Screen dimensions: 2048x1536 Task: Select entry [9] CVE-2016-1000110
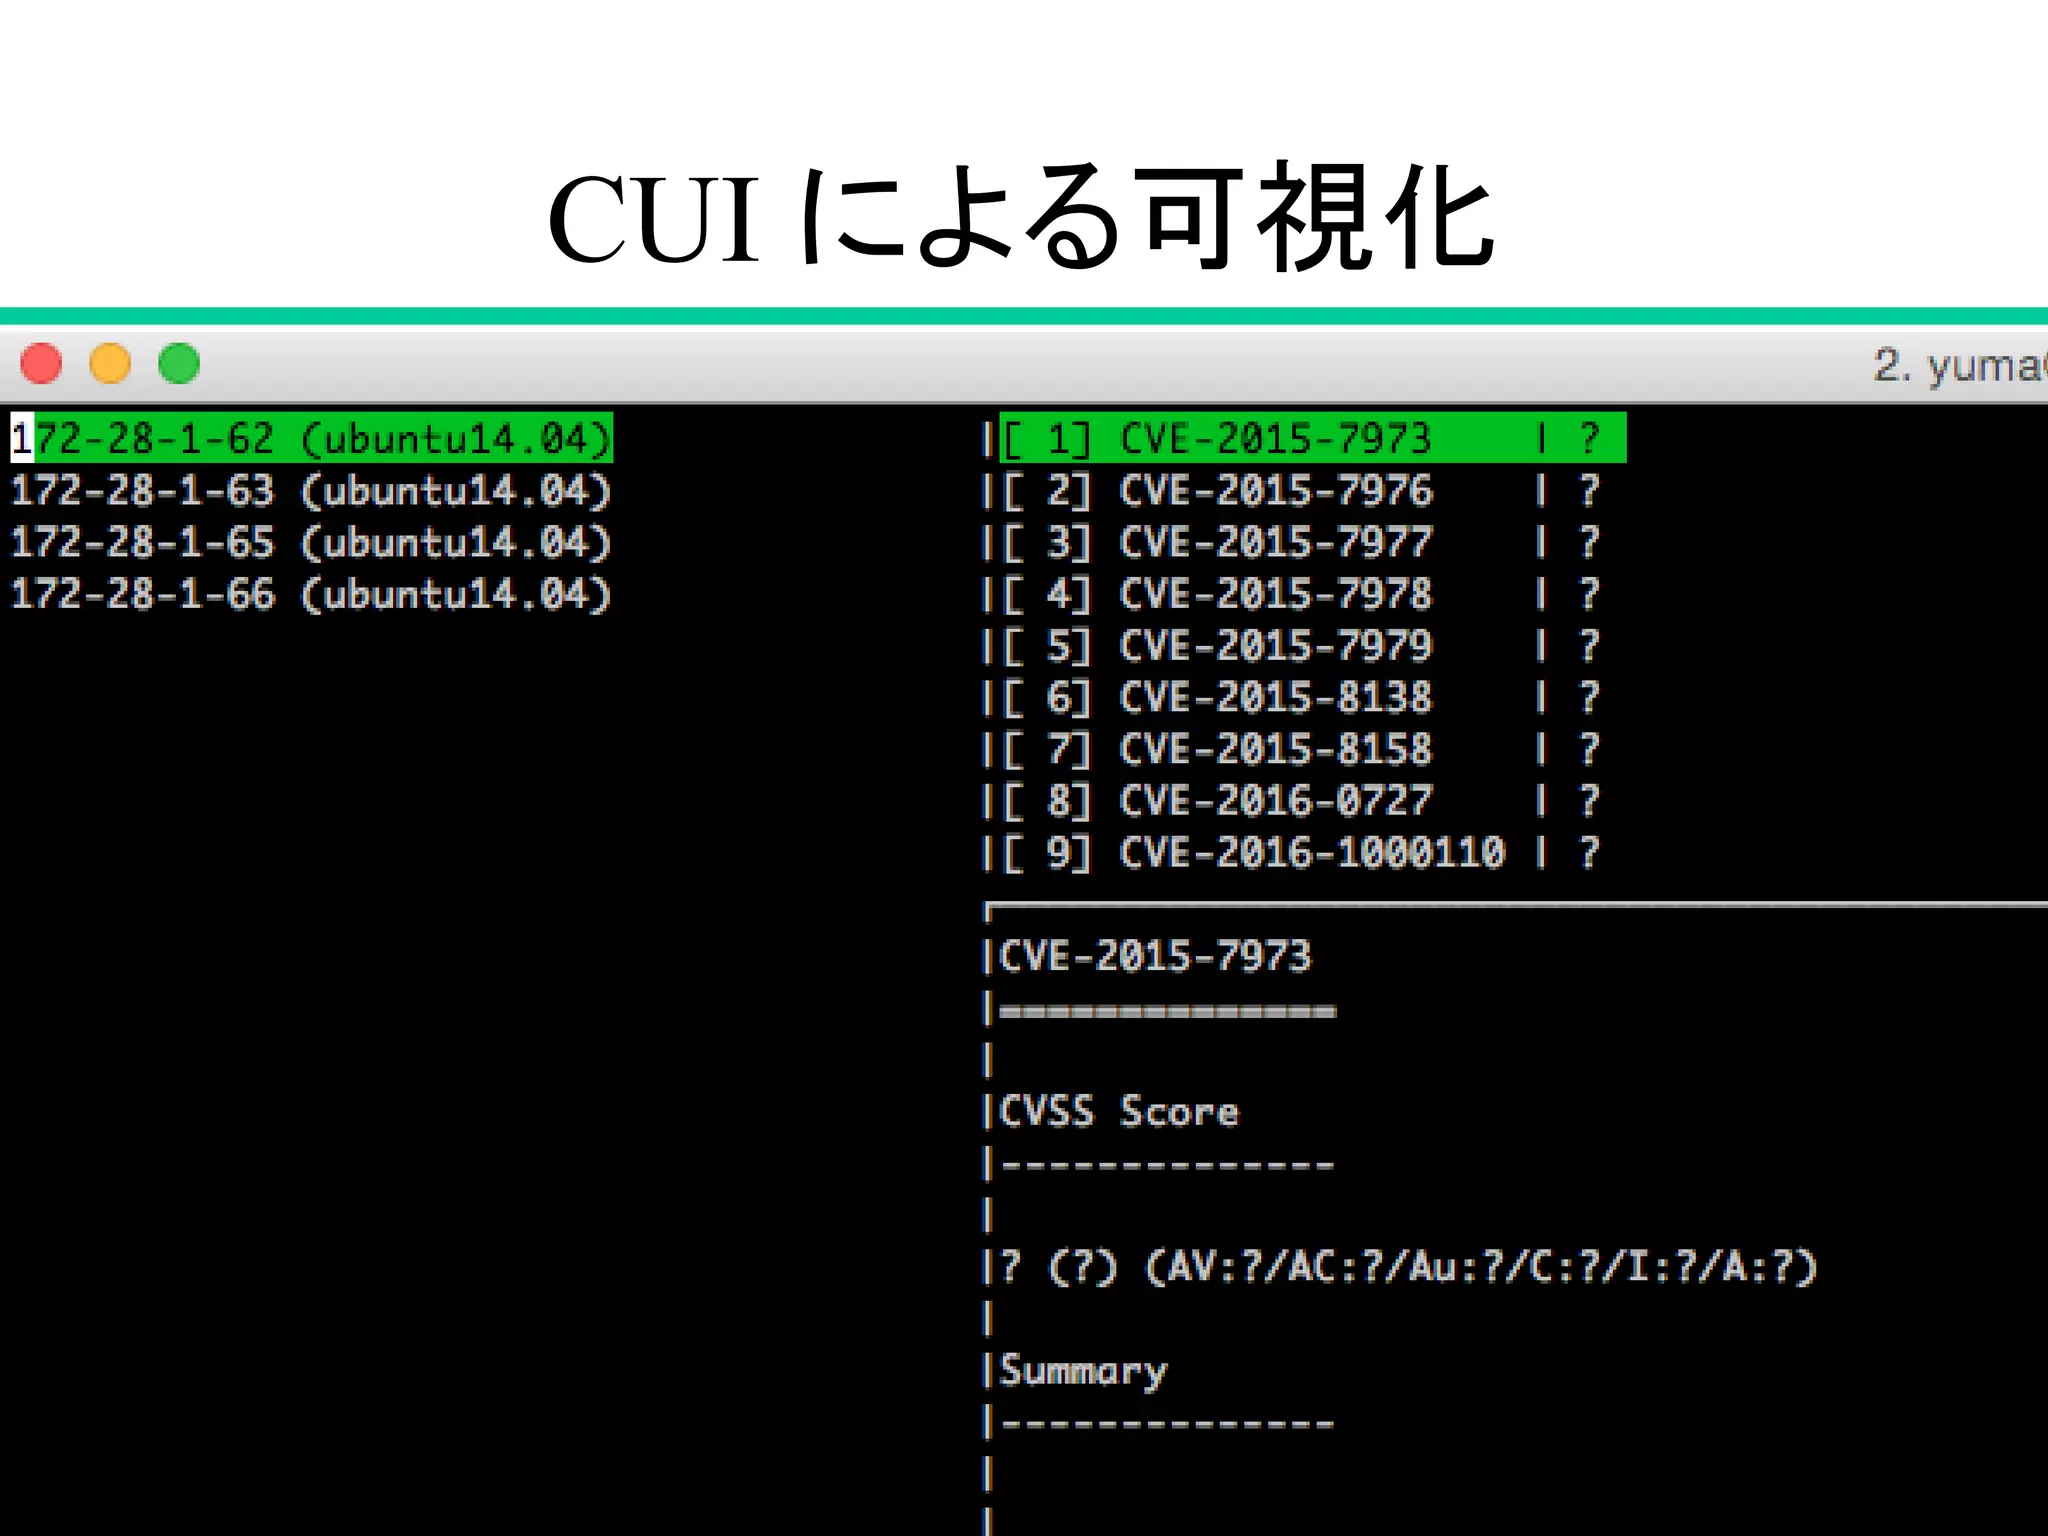coord(1300,853)
